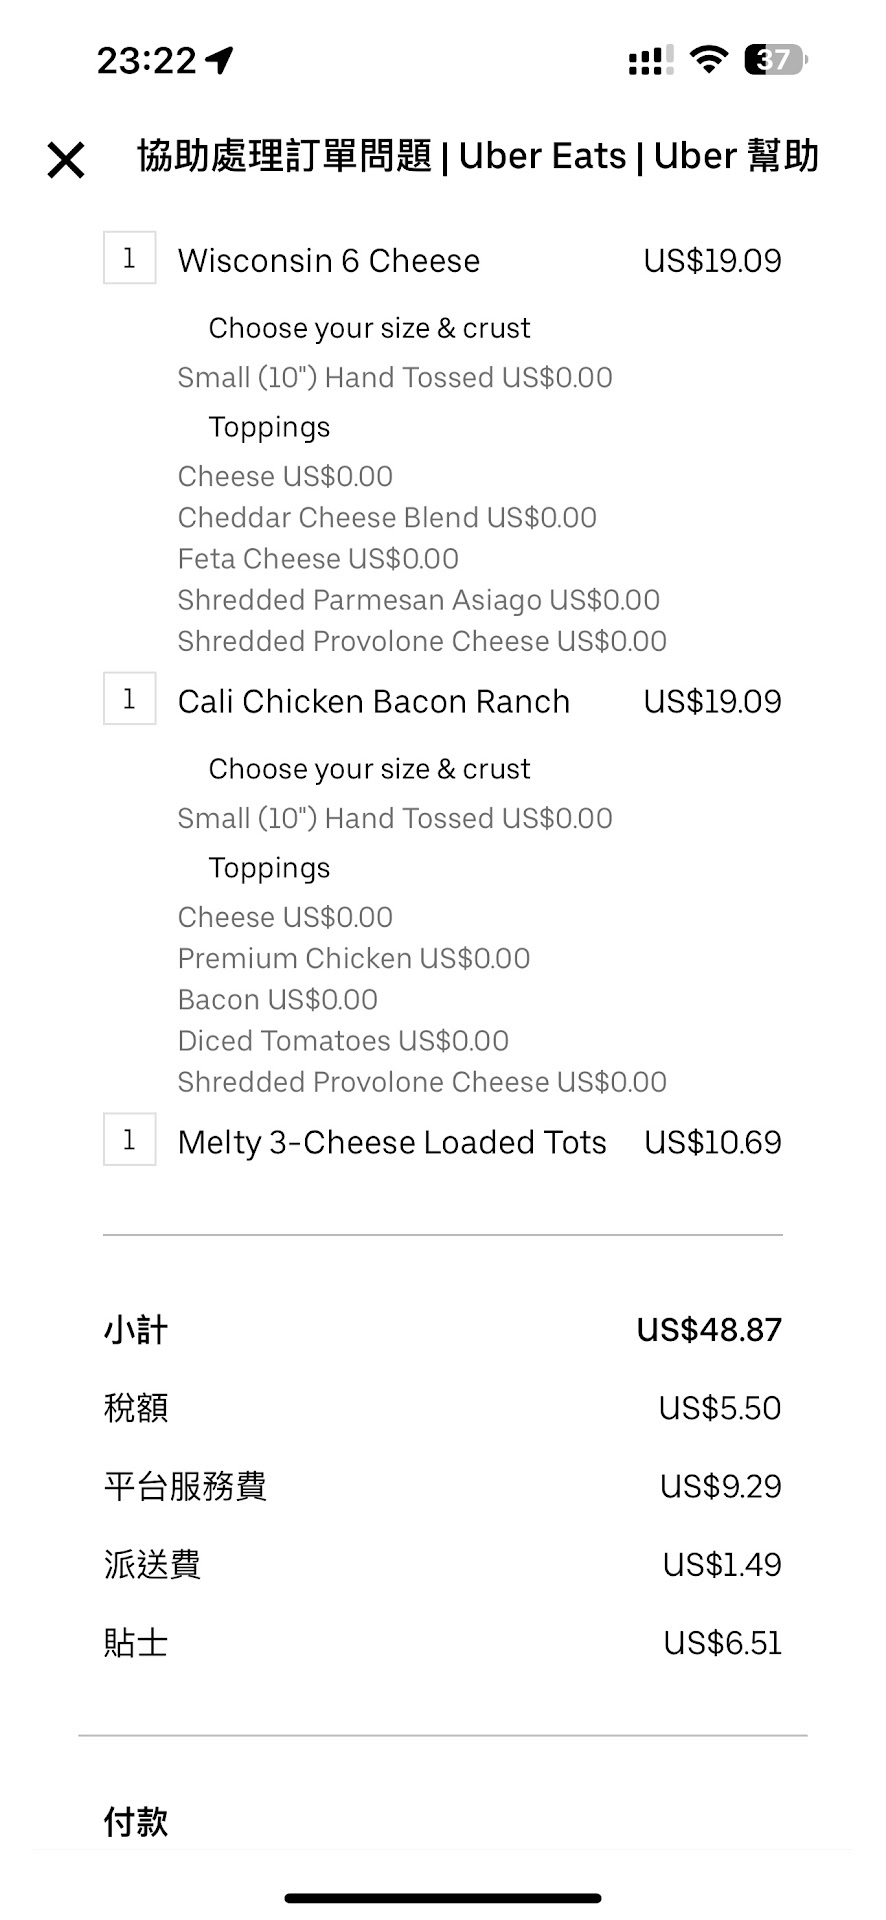This screenshot has width=886, height=1920.
Task: Tap the 貼士 tip amount US$6.51
Action: click(x=722, y=1643)
